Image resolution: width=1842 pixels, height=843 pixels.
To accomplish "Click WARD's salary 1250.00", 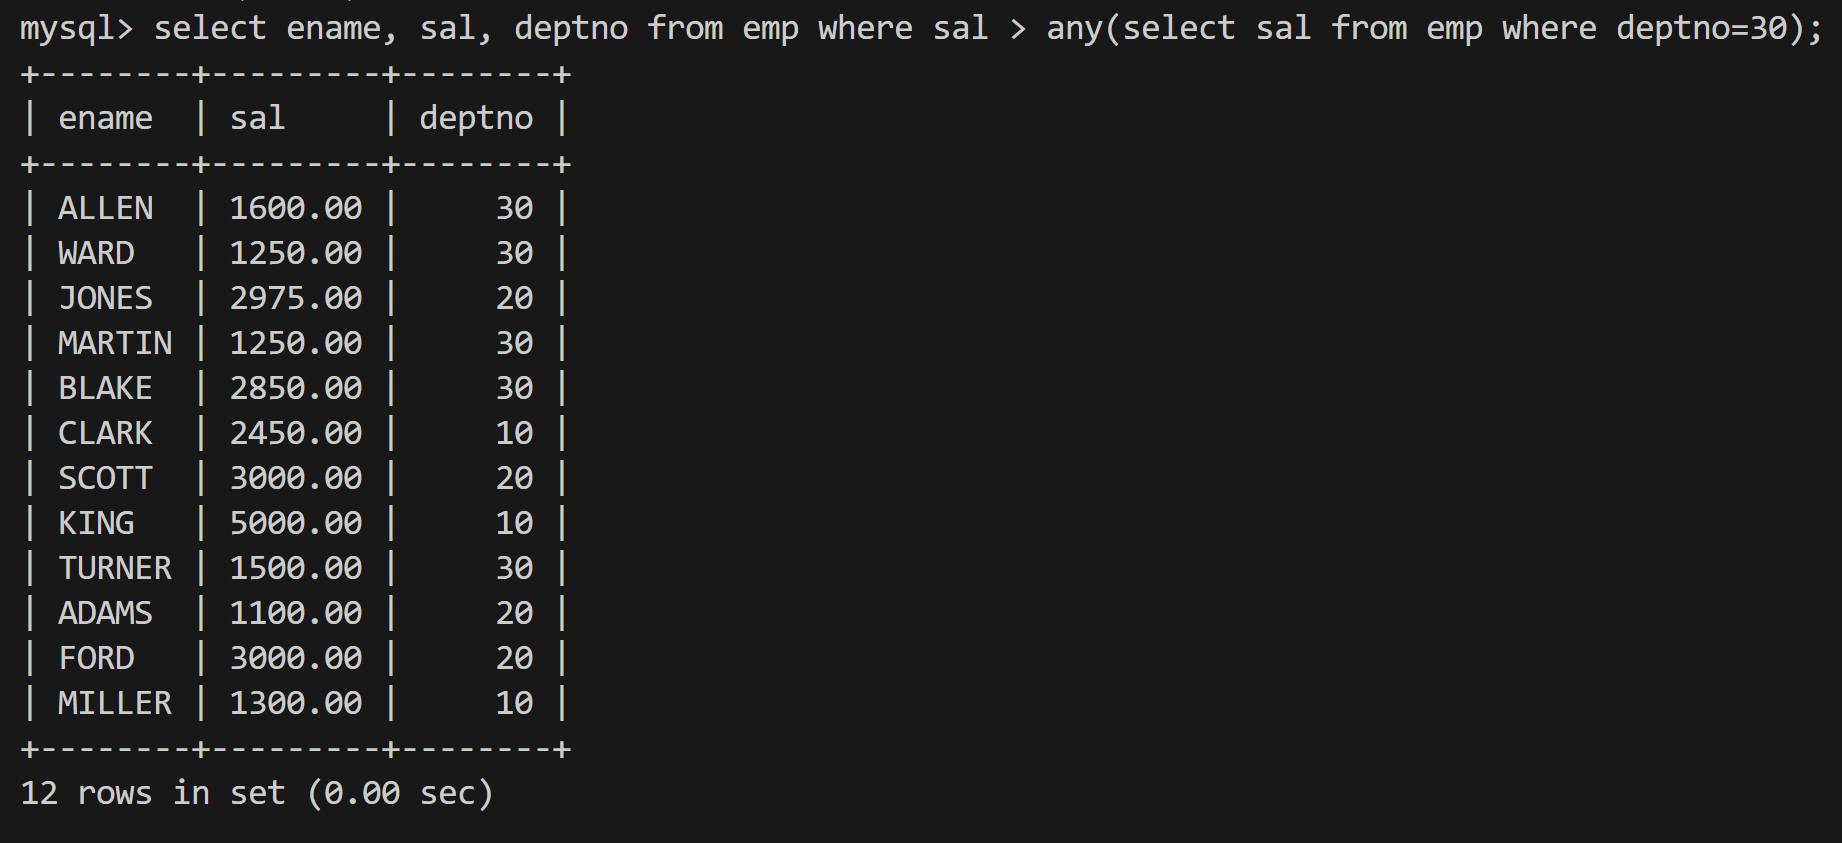I will pyautogui.click(x=296, y=253).
